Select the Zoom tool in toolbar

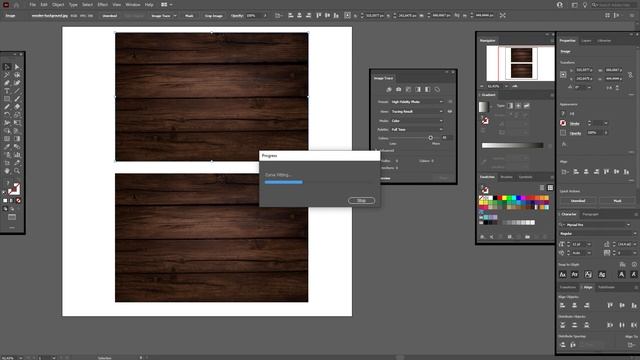(17, 171)
